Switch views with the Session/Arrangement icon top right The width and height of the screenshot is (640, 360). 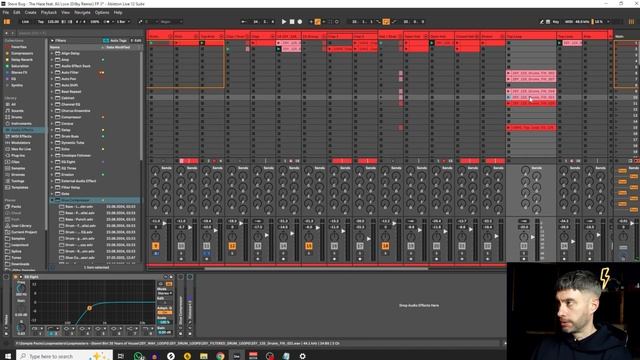pos(631,22)
